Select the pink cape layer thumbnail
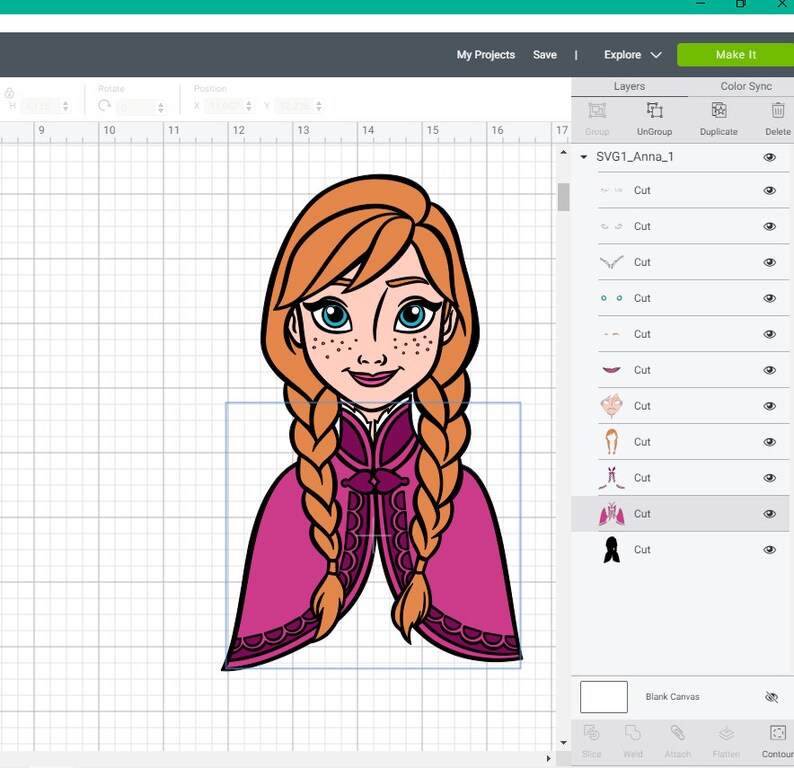 (611, 514)
